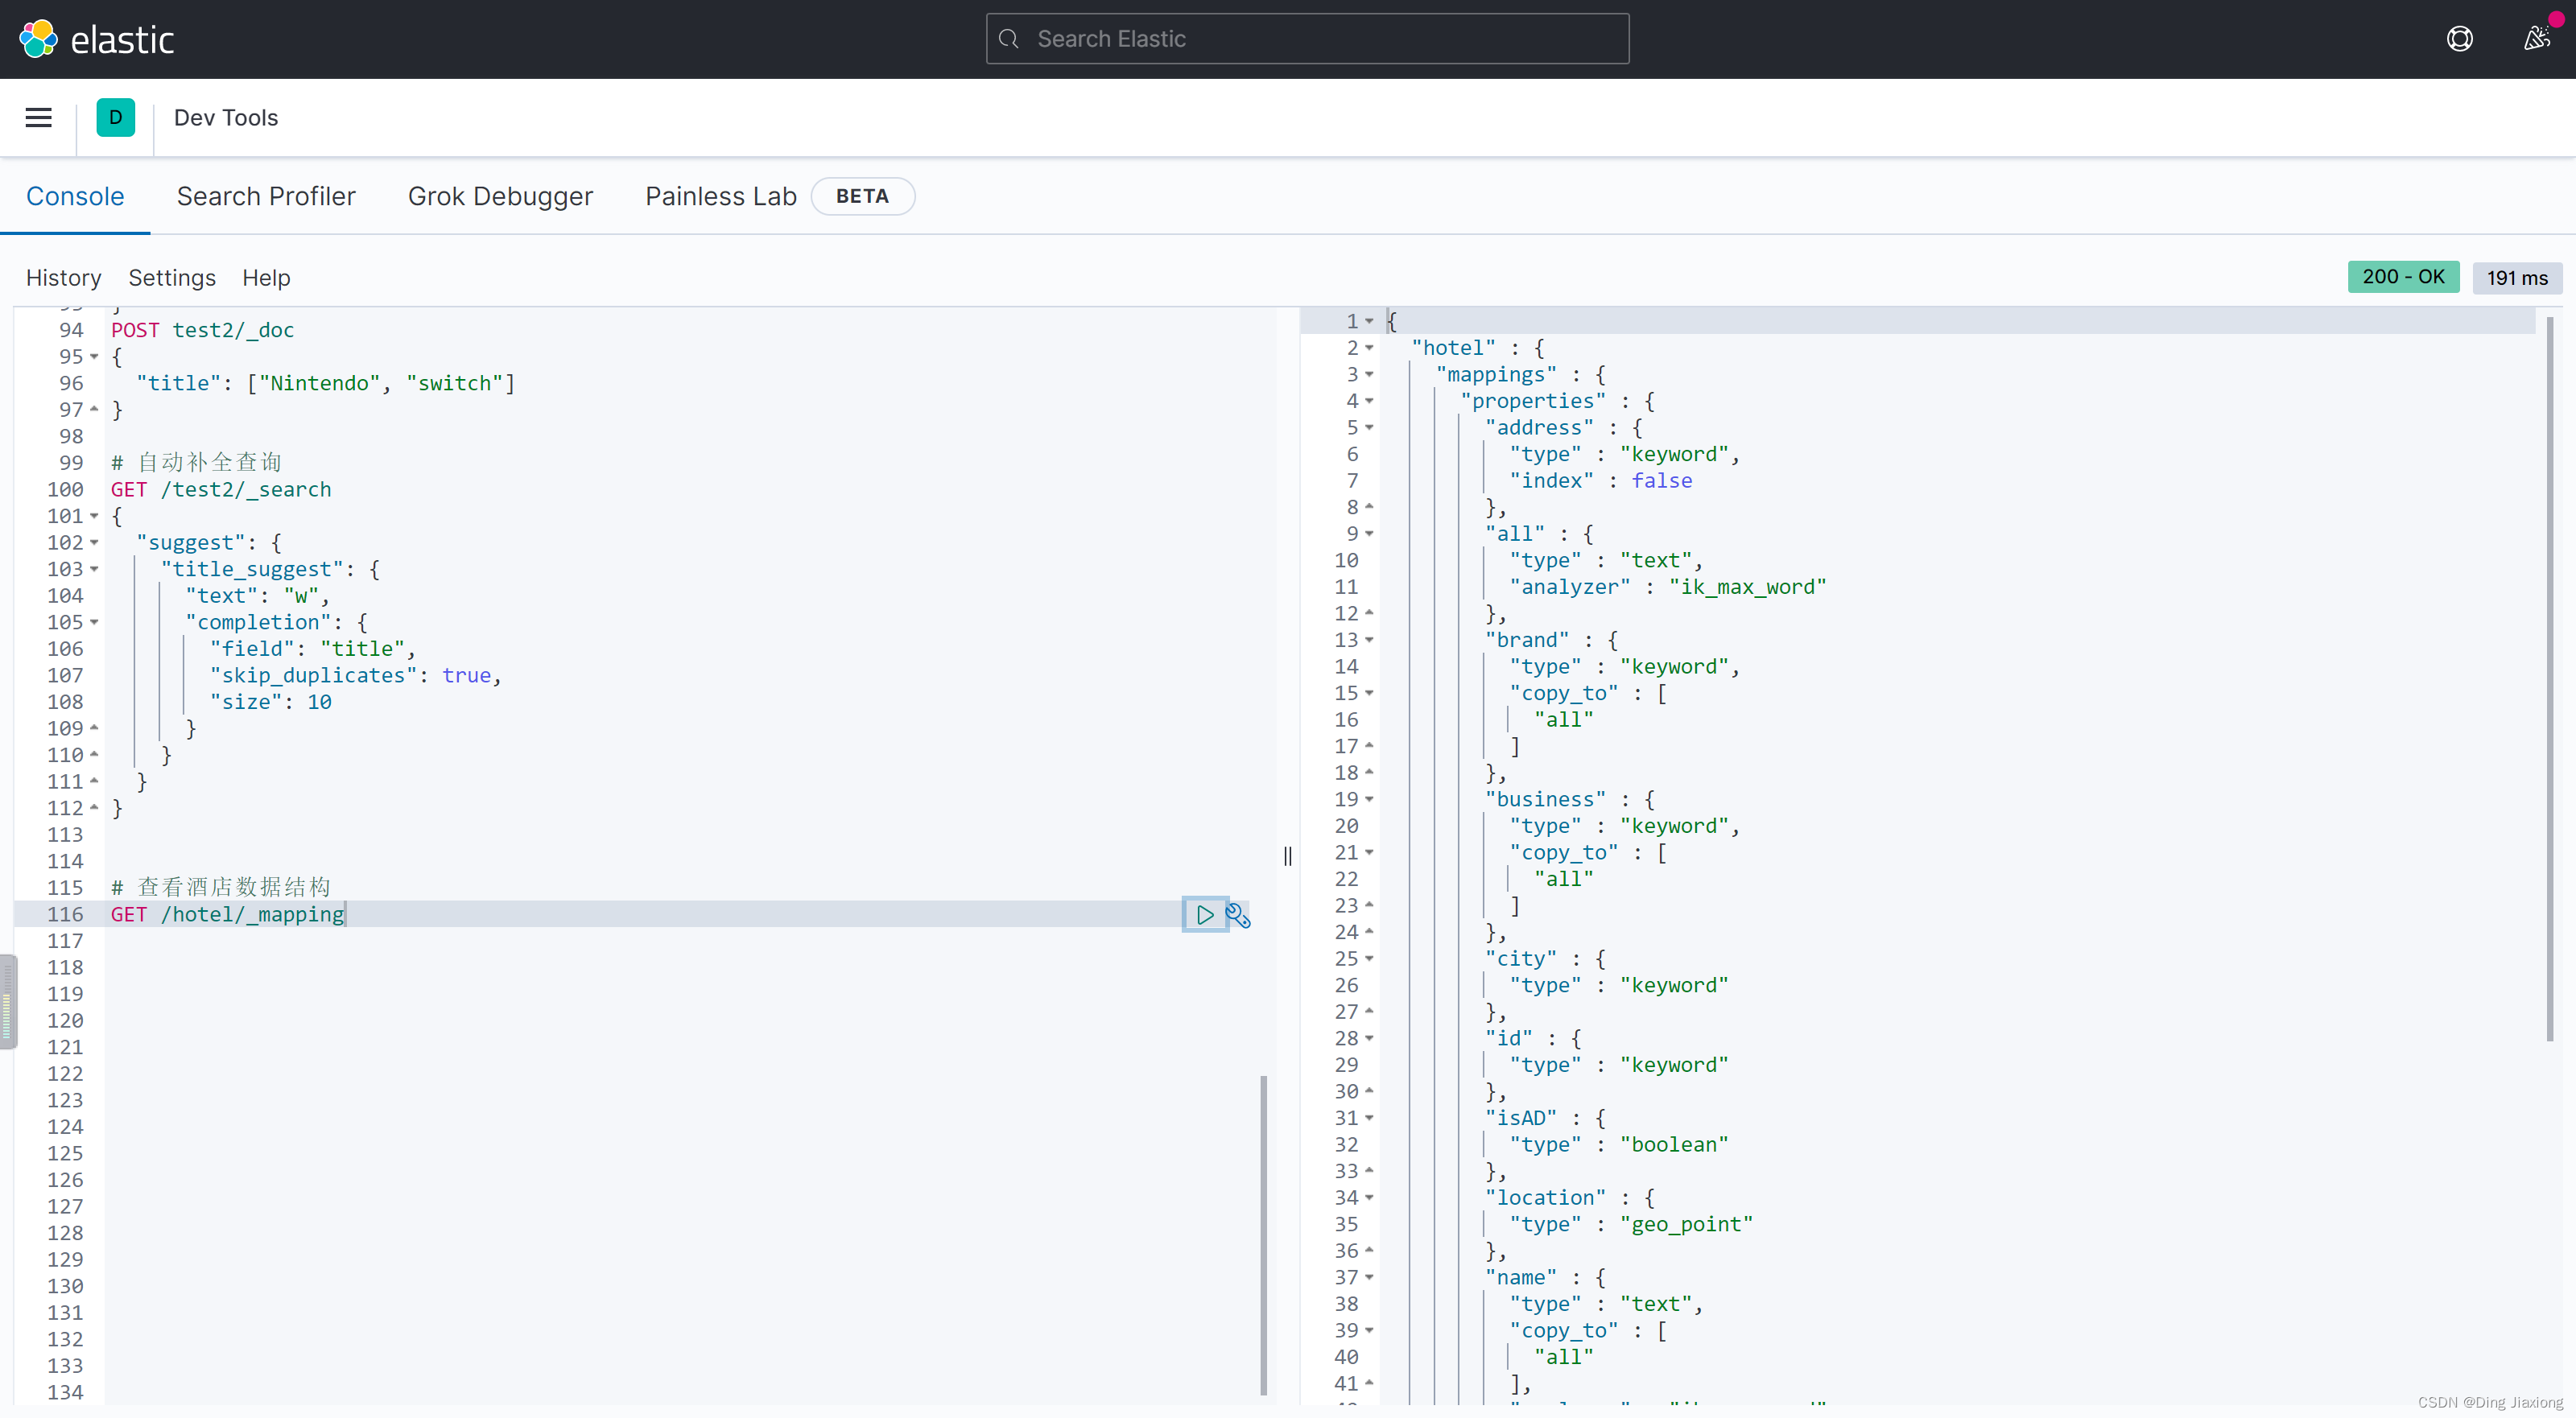This screenshot has width=2576, height=1418.
Task: Switch to the Painless Lab tab
Action: click(x=721, y=196)
